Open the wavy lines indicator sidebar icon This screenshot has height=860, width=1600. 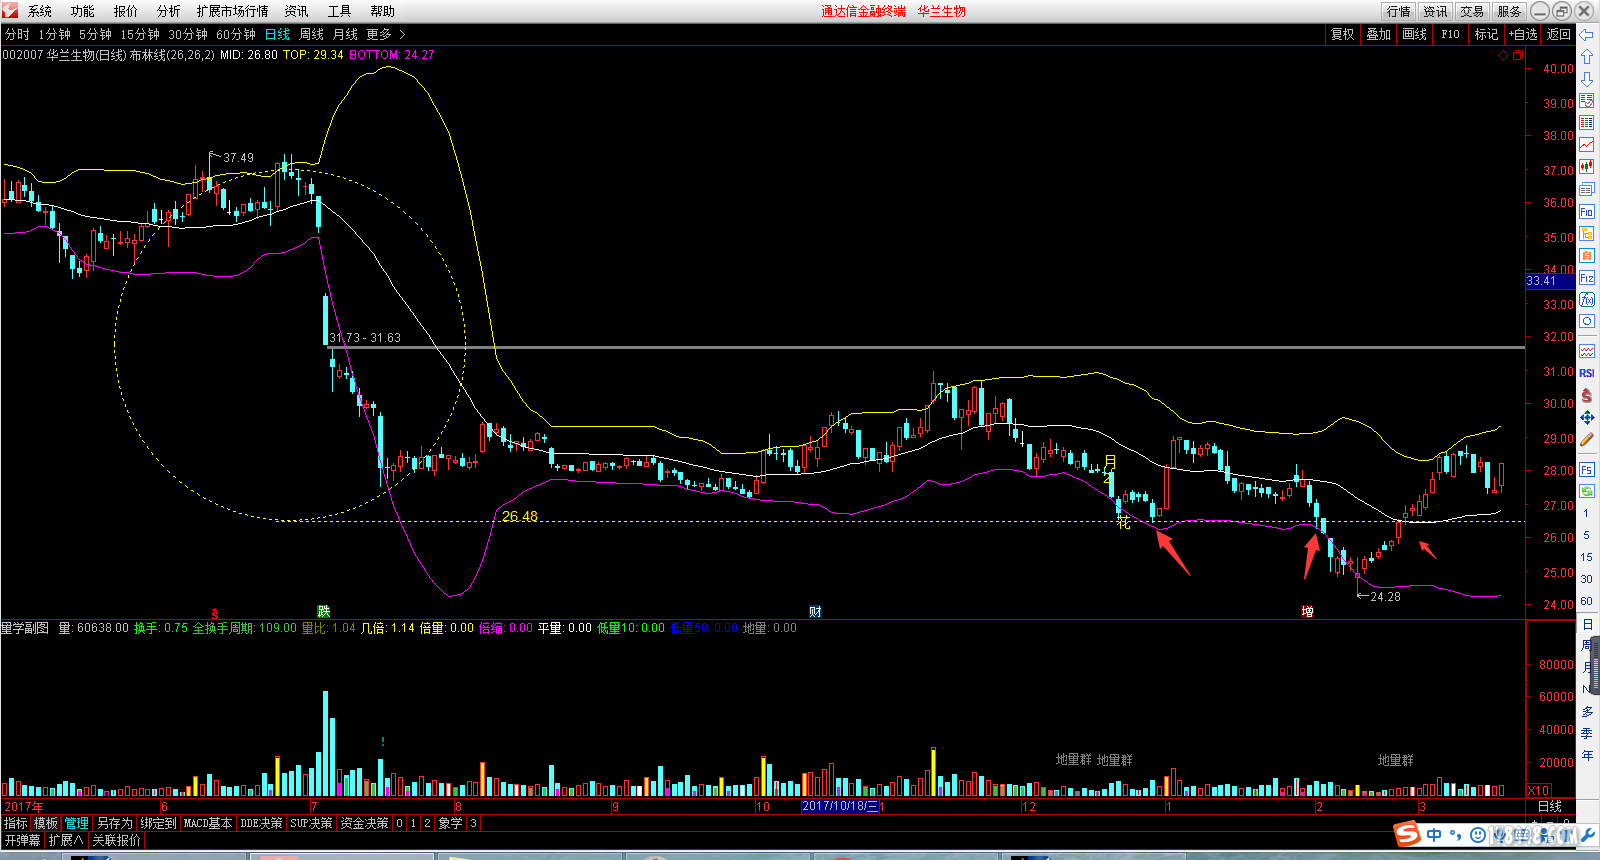(1587, 351)
